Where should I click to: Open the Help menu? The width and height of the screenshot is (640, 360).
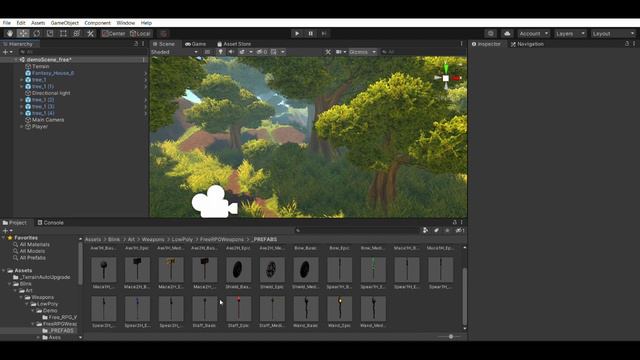[146, 23]
